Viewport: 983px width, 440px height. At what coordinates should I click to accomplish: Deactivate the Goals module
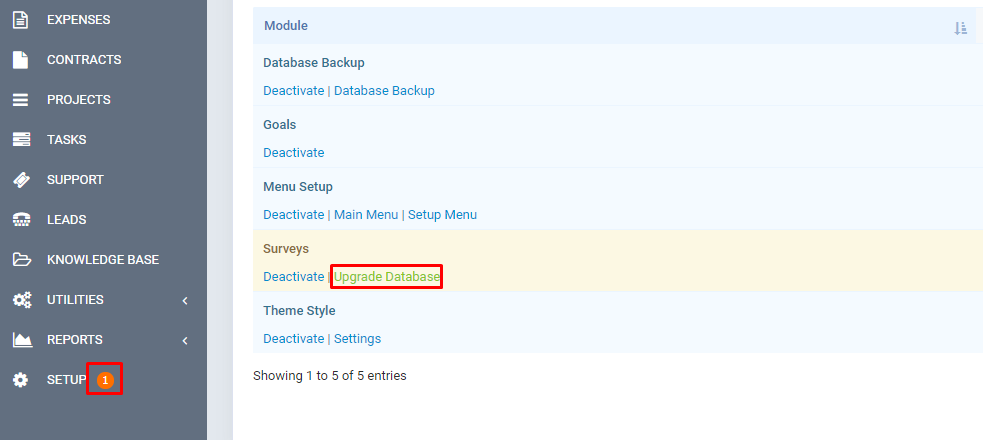pyautogui.click(x=293, y=153)
